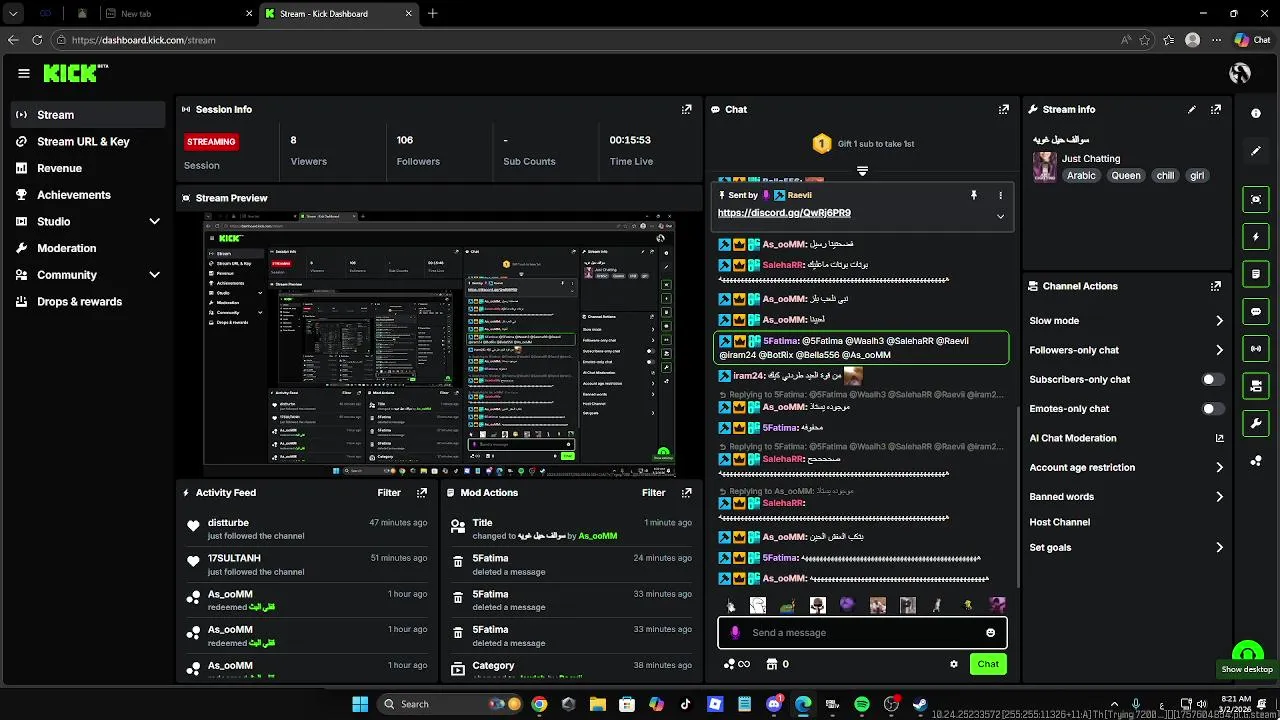Pop out the Activity Feed panel
The width and height of the screenshot is (1280, 720).
coord(422,493)
